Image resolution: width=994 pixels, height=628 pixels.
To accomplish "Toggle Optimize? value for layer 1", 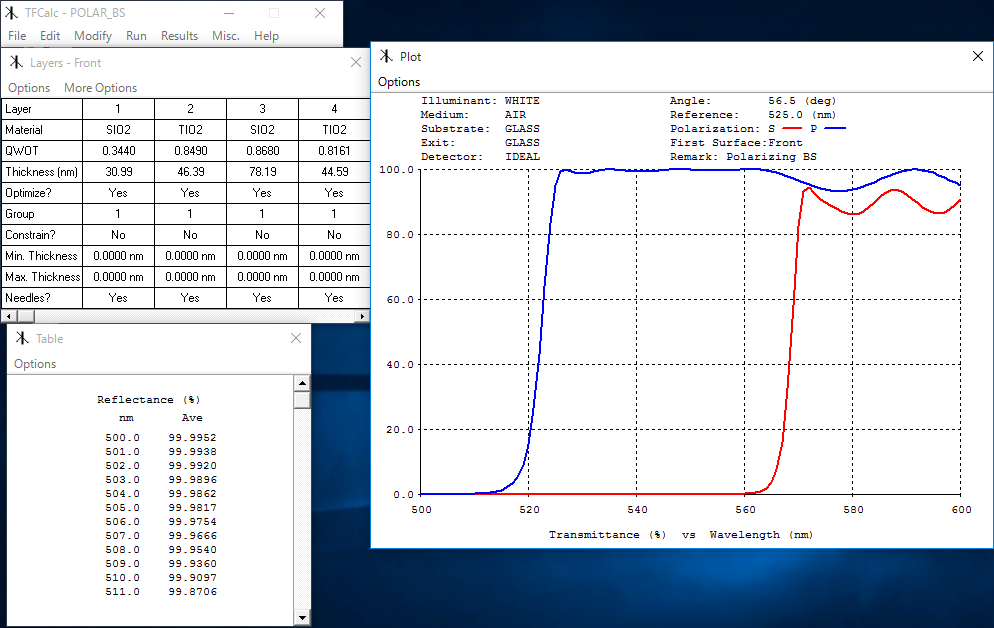I will coord(118,193).
